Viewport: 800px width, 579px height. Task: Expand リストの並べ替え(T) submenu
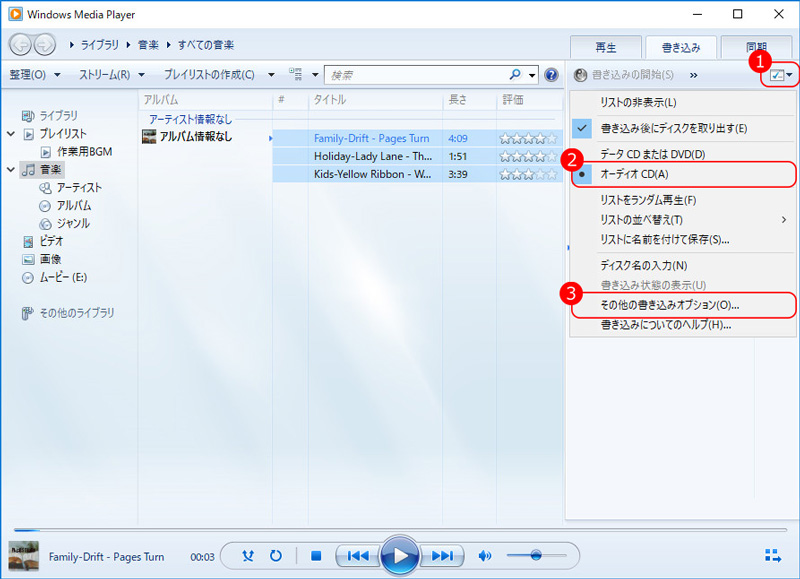683,220
